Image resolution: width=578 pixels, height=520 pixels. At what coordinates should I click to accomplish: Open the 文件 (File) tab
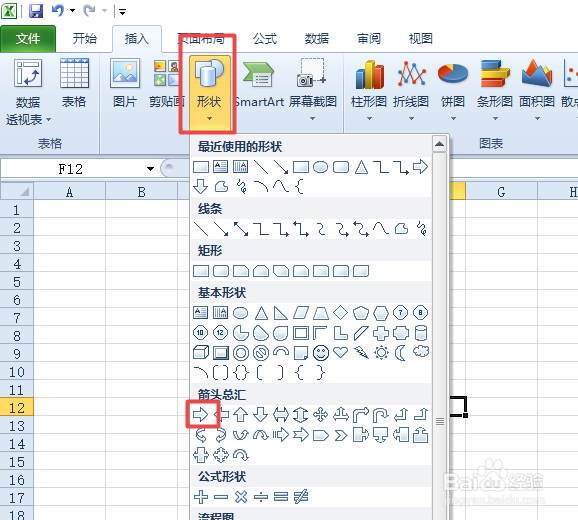coord(28,39)
